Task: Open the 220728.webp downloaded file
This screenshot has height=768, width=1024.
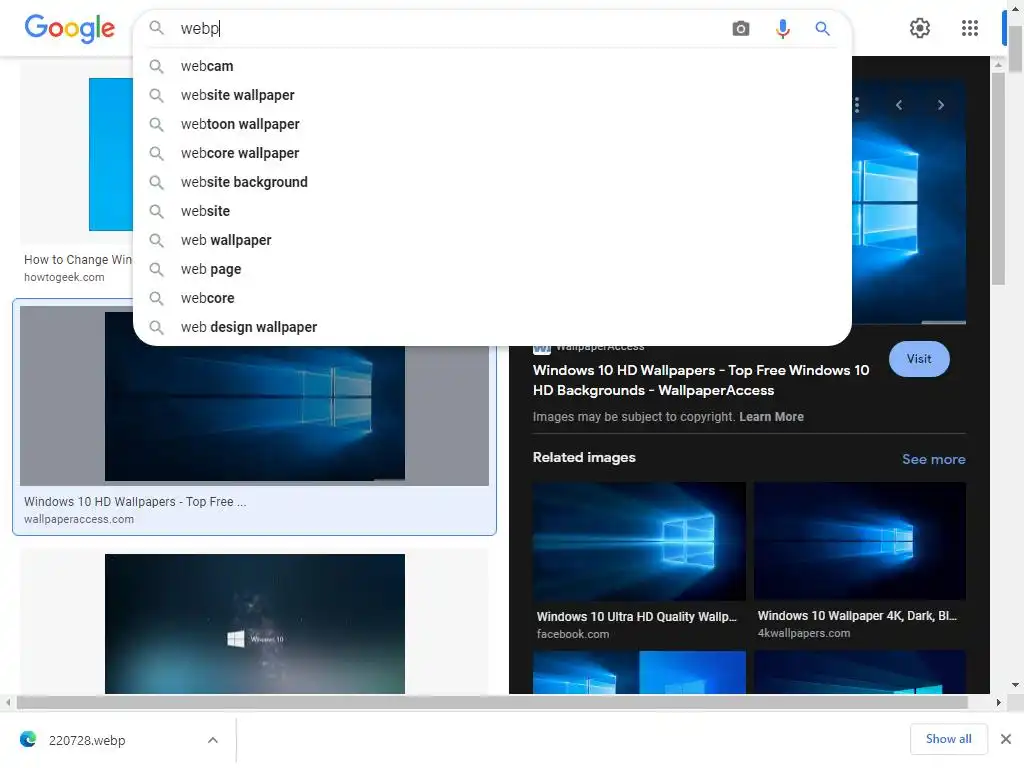Action: click(87, 740)
